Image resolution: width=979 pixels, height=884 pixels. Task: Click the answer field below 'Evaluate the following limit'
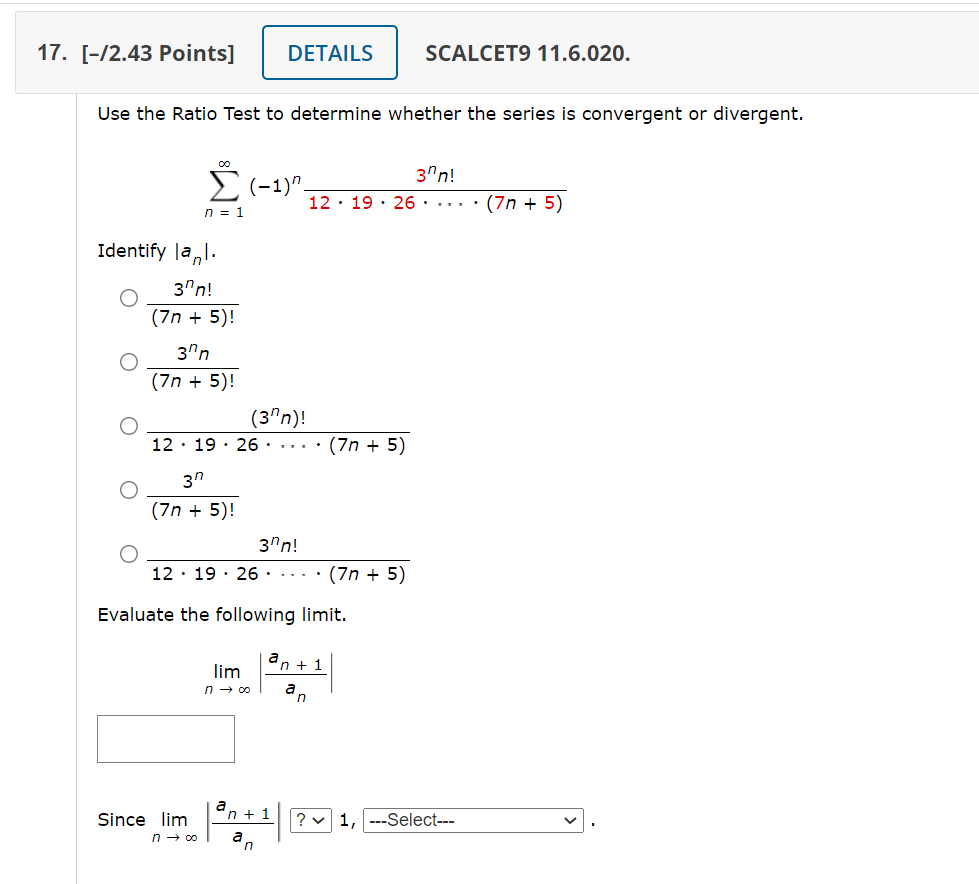pos(165,738)
